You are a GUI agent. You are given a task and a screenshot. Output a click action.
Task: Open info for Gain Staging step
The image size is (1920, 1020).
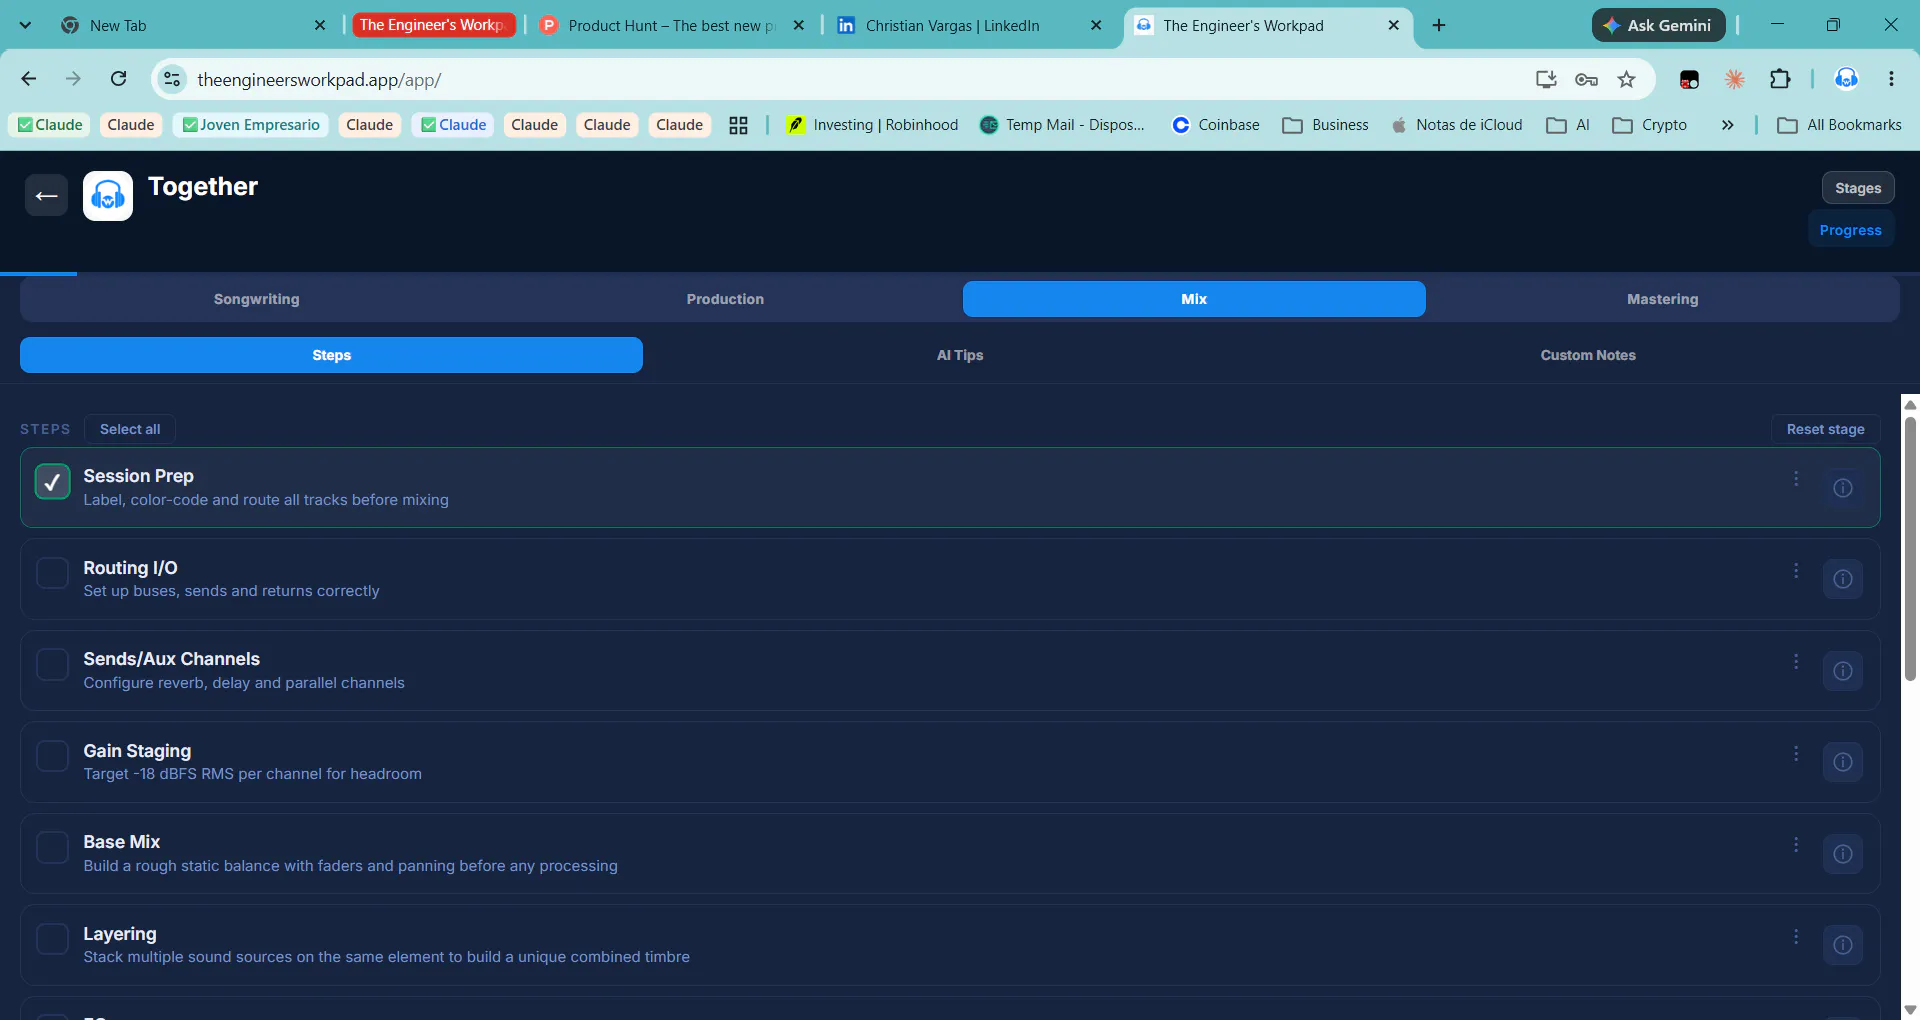[1842, 762]
